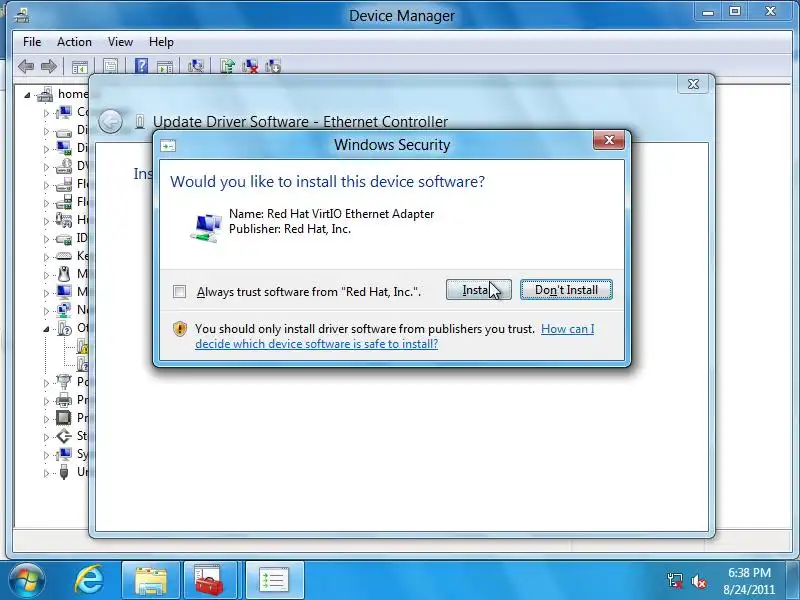800x600 pixels.
Task: Select the home computer root icon in tree
Action: pyautogui.click(x=45, y=94)
